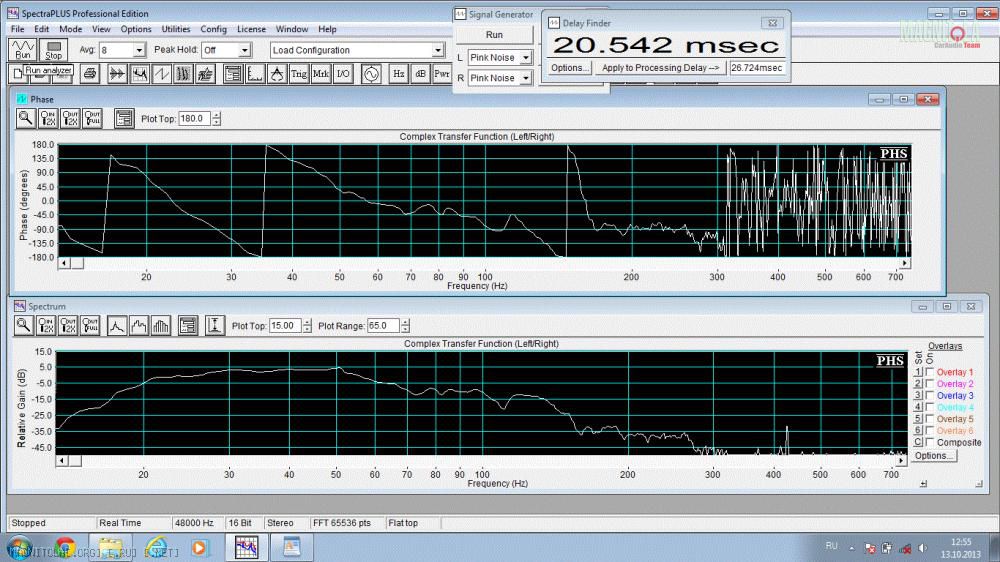Open Phase window properties icon
The image size is (1000, 562).
pos(124,118)
